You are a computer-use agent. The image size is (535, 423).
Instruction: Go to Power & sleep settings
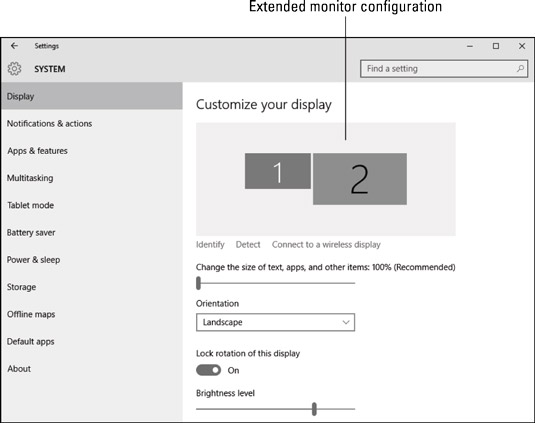tap(91, 260)
